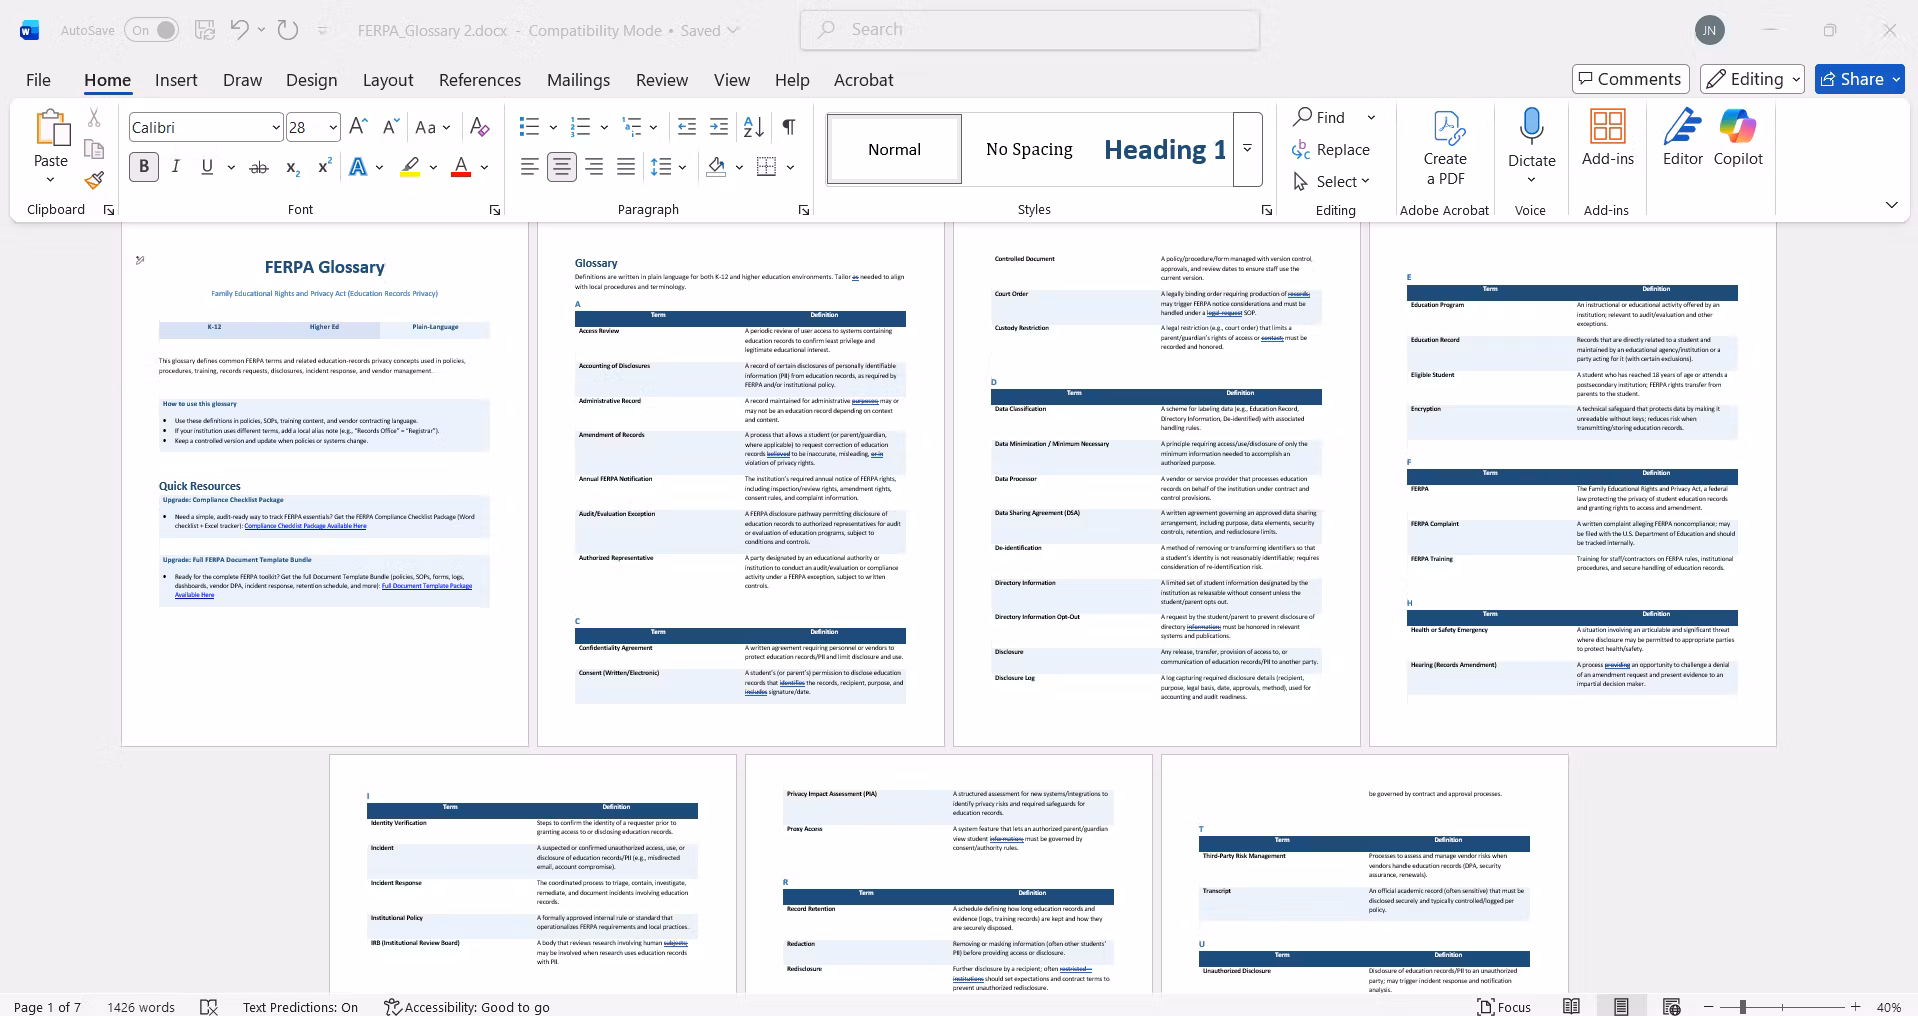Align text to the left
Viewport: 1918px width, 1016px height.
pos(530,167)
